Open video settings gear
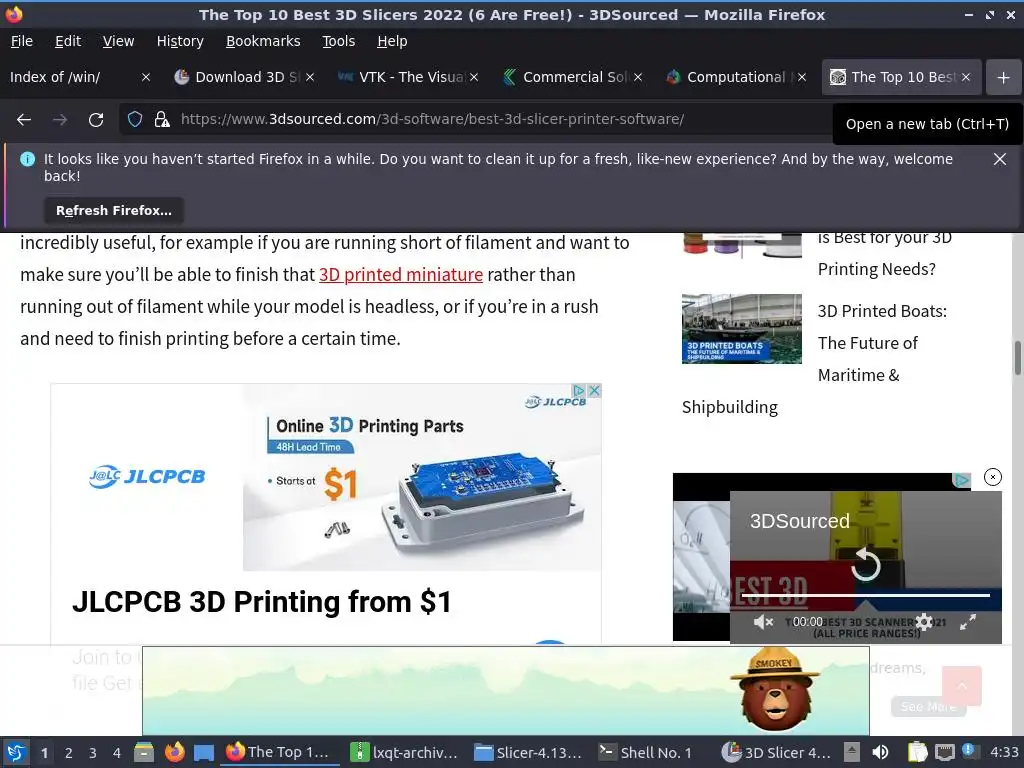Screen dimensions: 1024x768 pyautogui.click(x=924, y=622)
